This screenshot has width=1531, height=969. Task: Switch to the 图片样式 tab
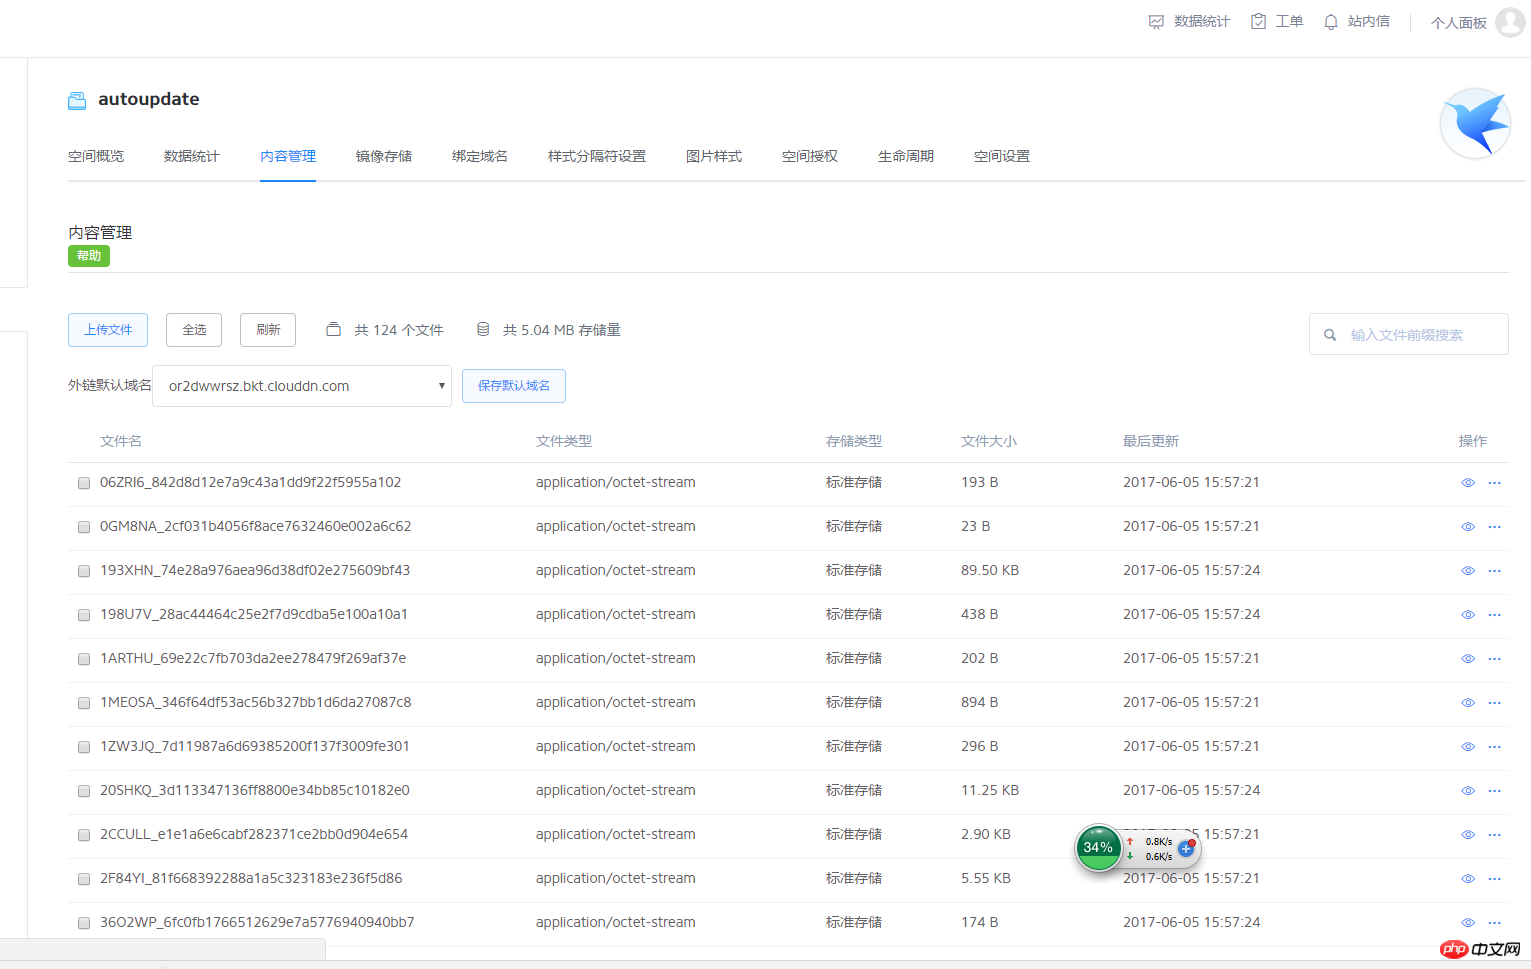click(x=714, y=156)
